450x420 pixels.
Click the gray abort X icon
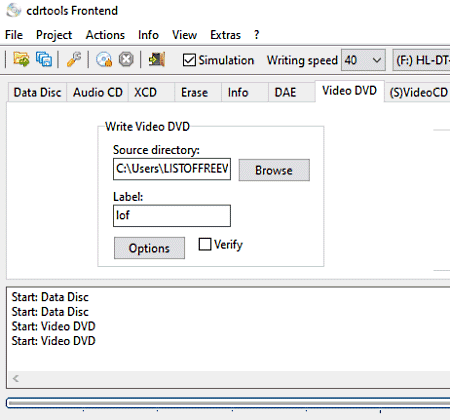[x=126, y=60]
